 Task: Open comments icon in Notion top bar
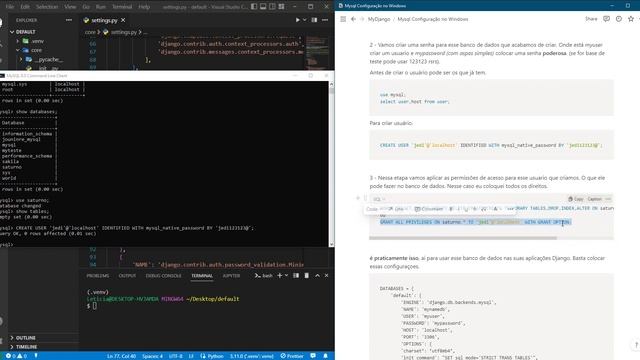pos(607,19)
